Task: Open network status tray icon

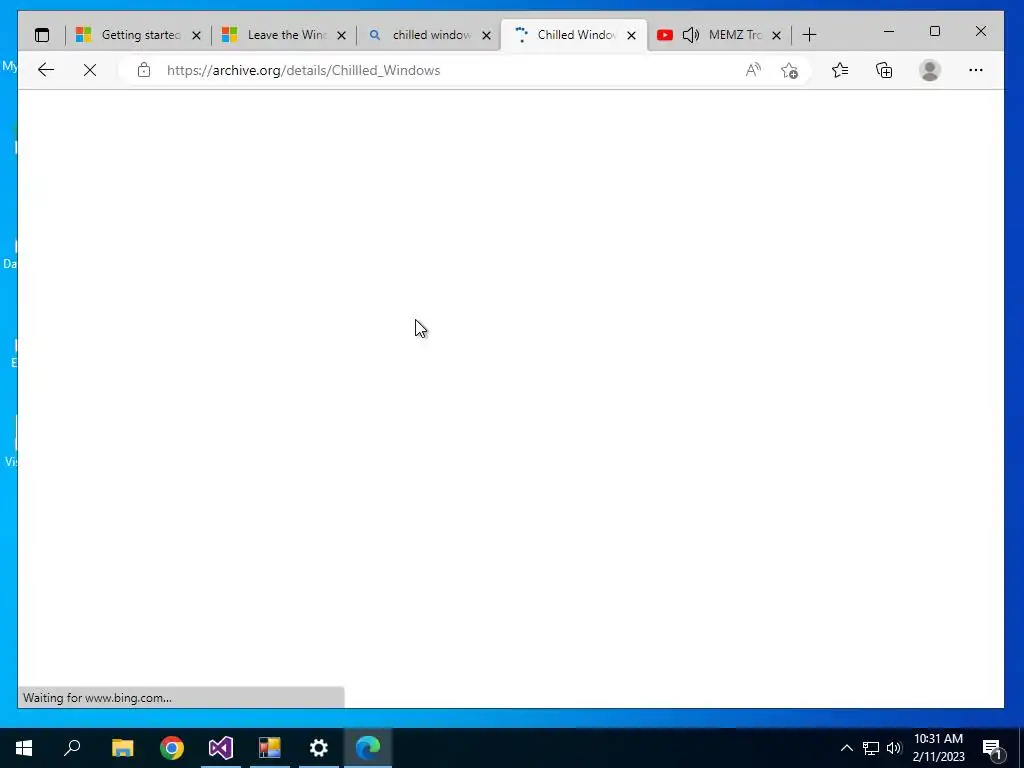Action: (x=871, y=748)
